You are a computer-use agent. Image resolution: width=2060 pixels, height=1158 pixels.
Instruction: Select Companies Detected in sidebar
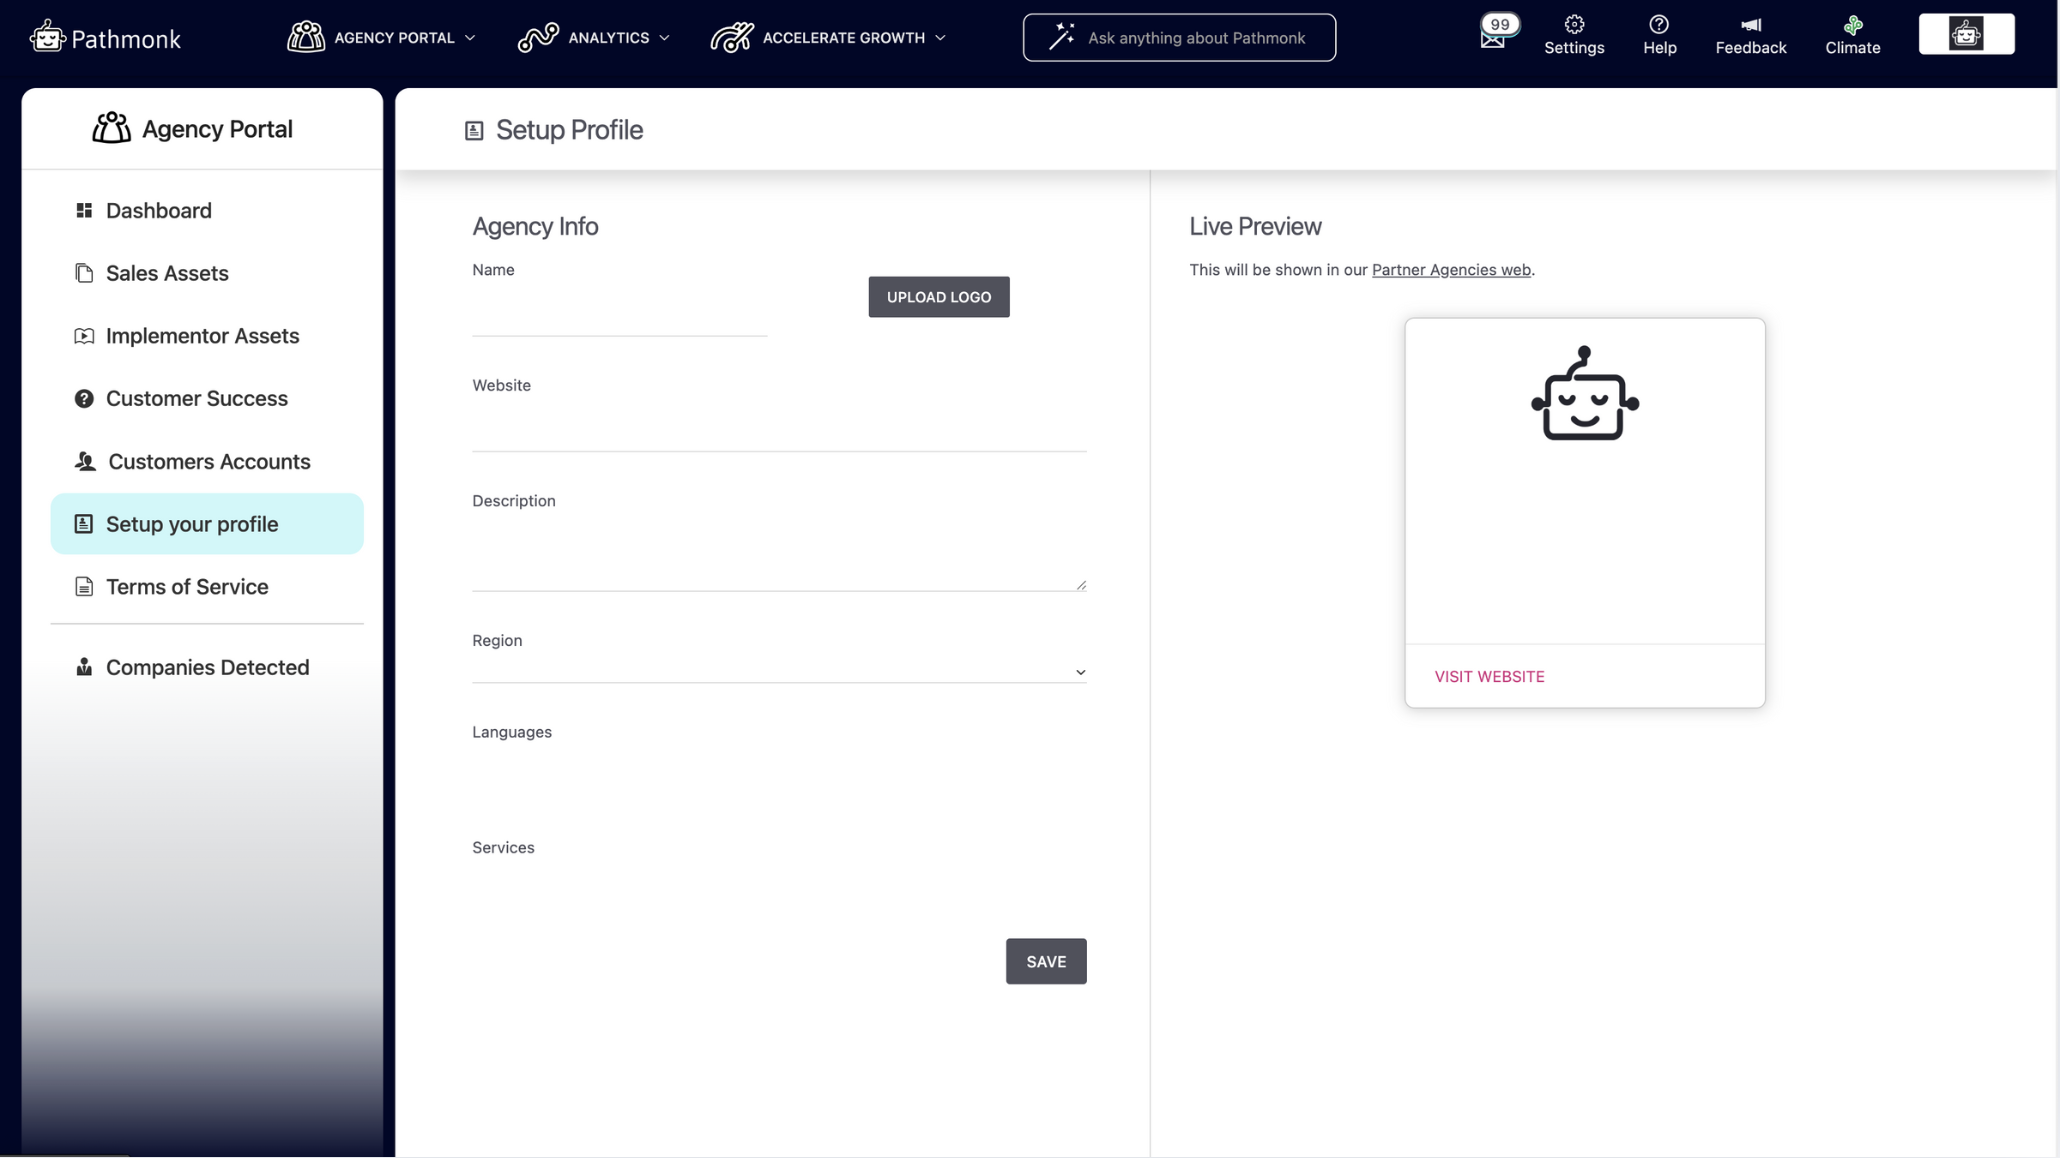pos(207,667)
